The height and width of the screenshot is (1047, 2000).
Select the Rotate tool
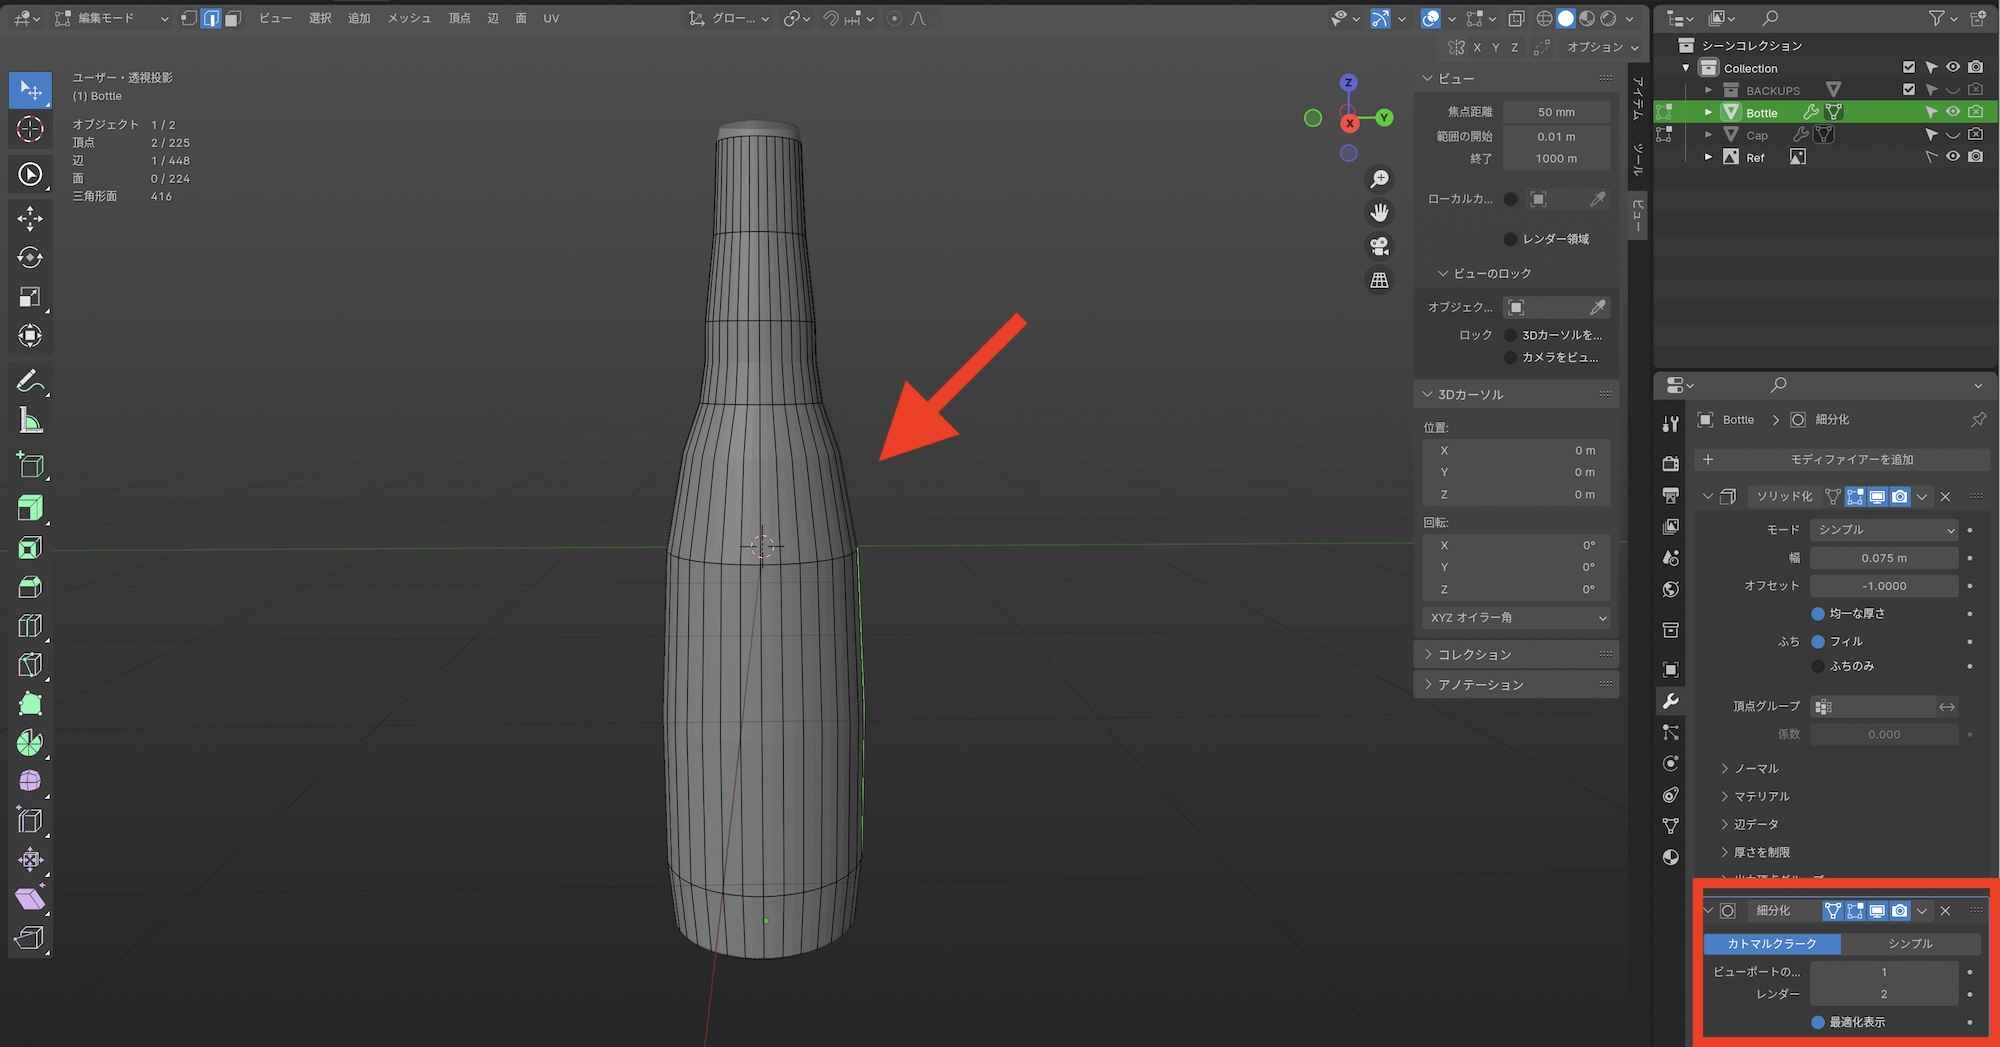point(30,257)
